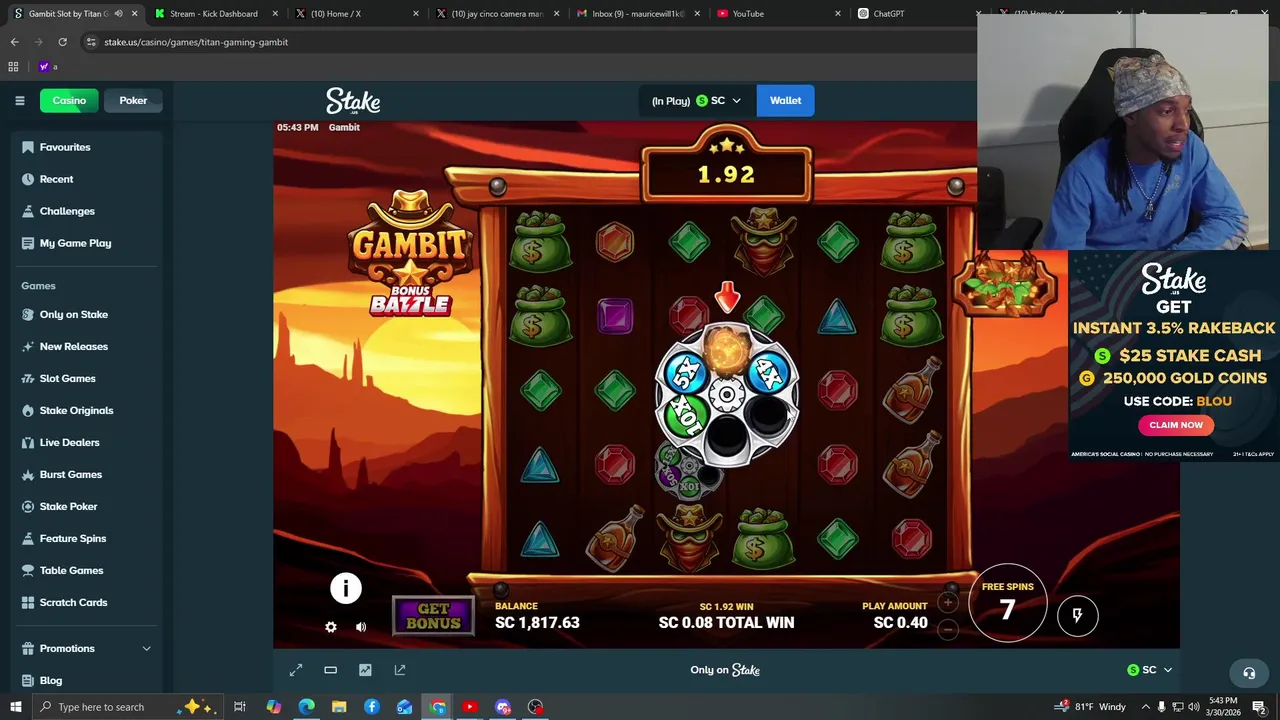Open the game info (i) button

346,588
